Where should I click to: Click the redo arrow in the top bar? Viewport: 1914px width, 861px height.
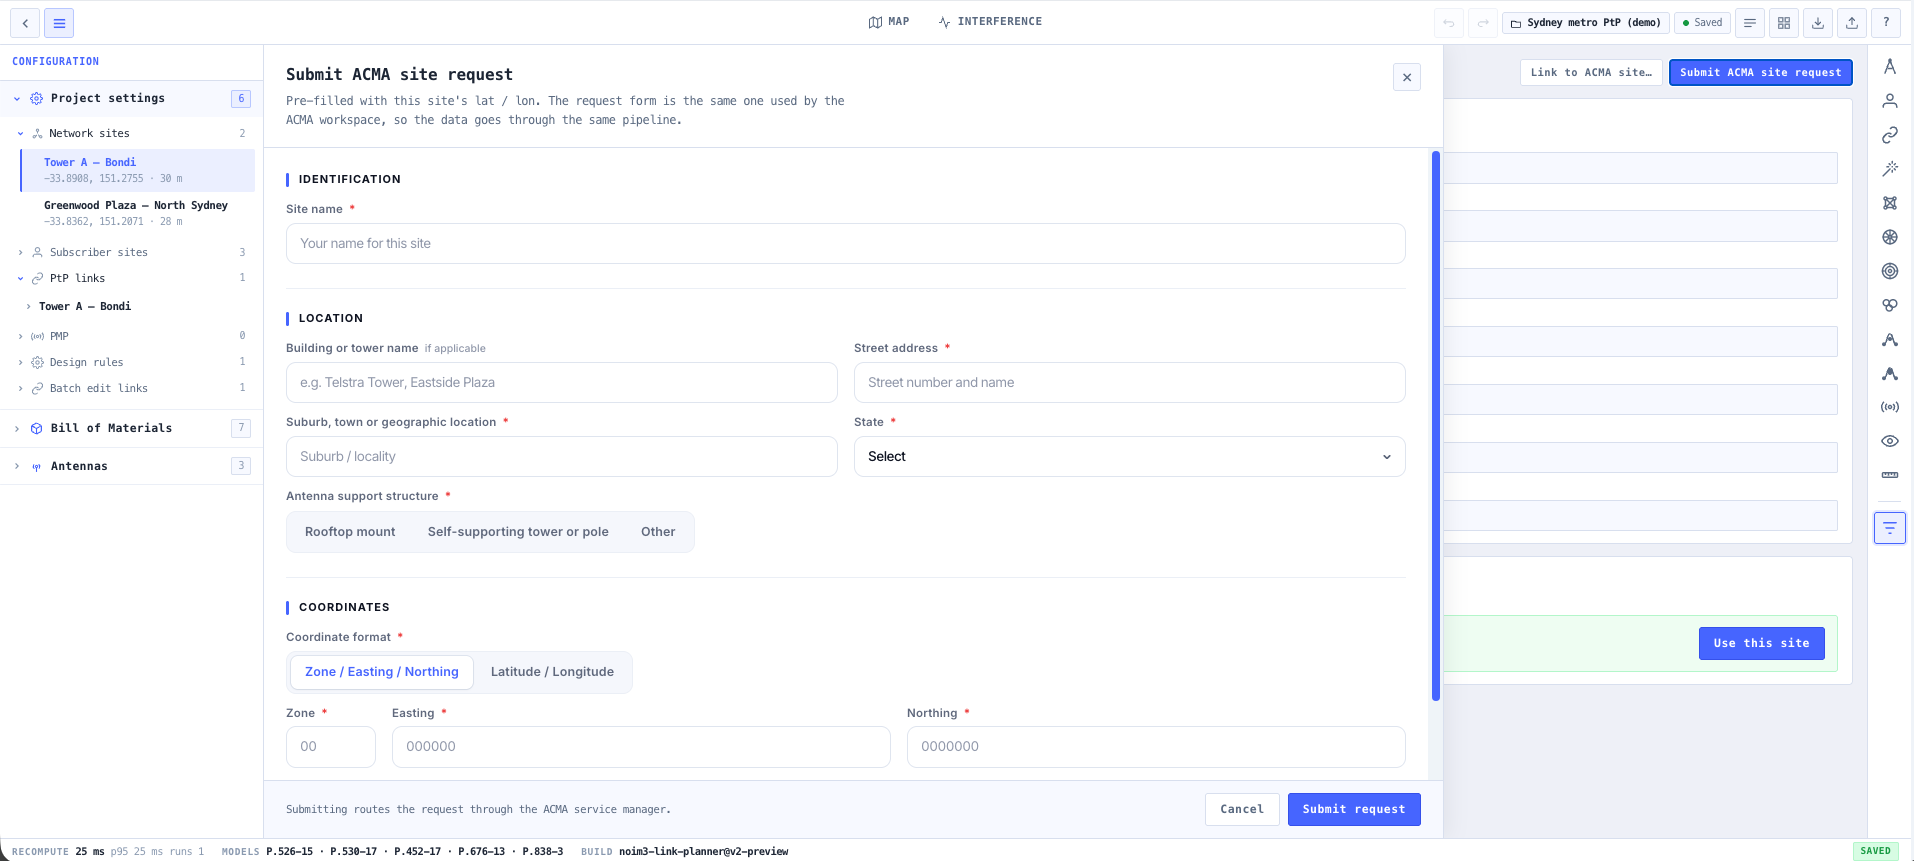point(1483,23)
